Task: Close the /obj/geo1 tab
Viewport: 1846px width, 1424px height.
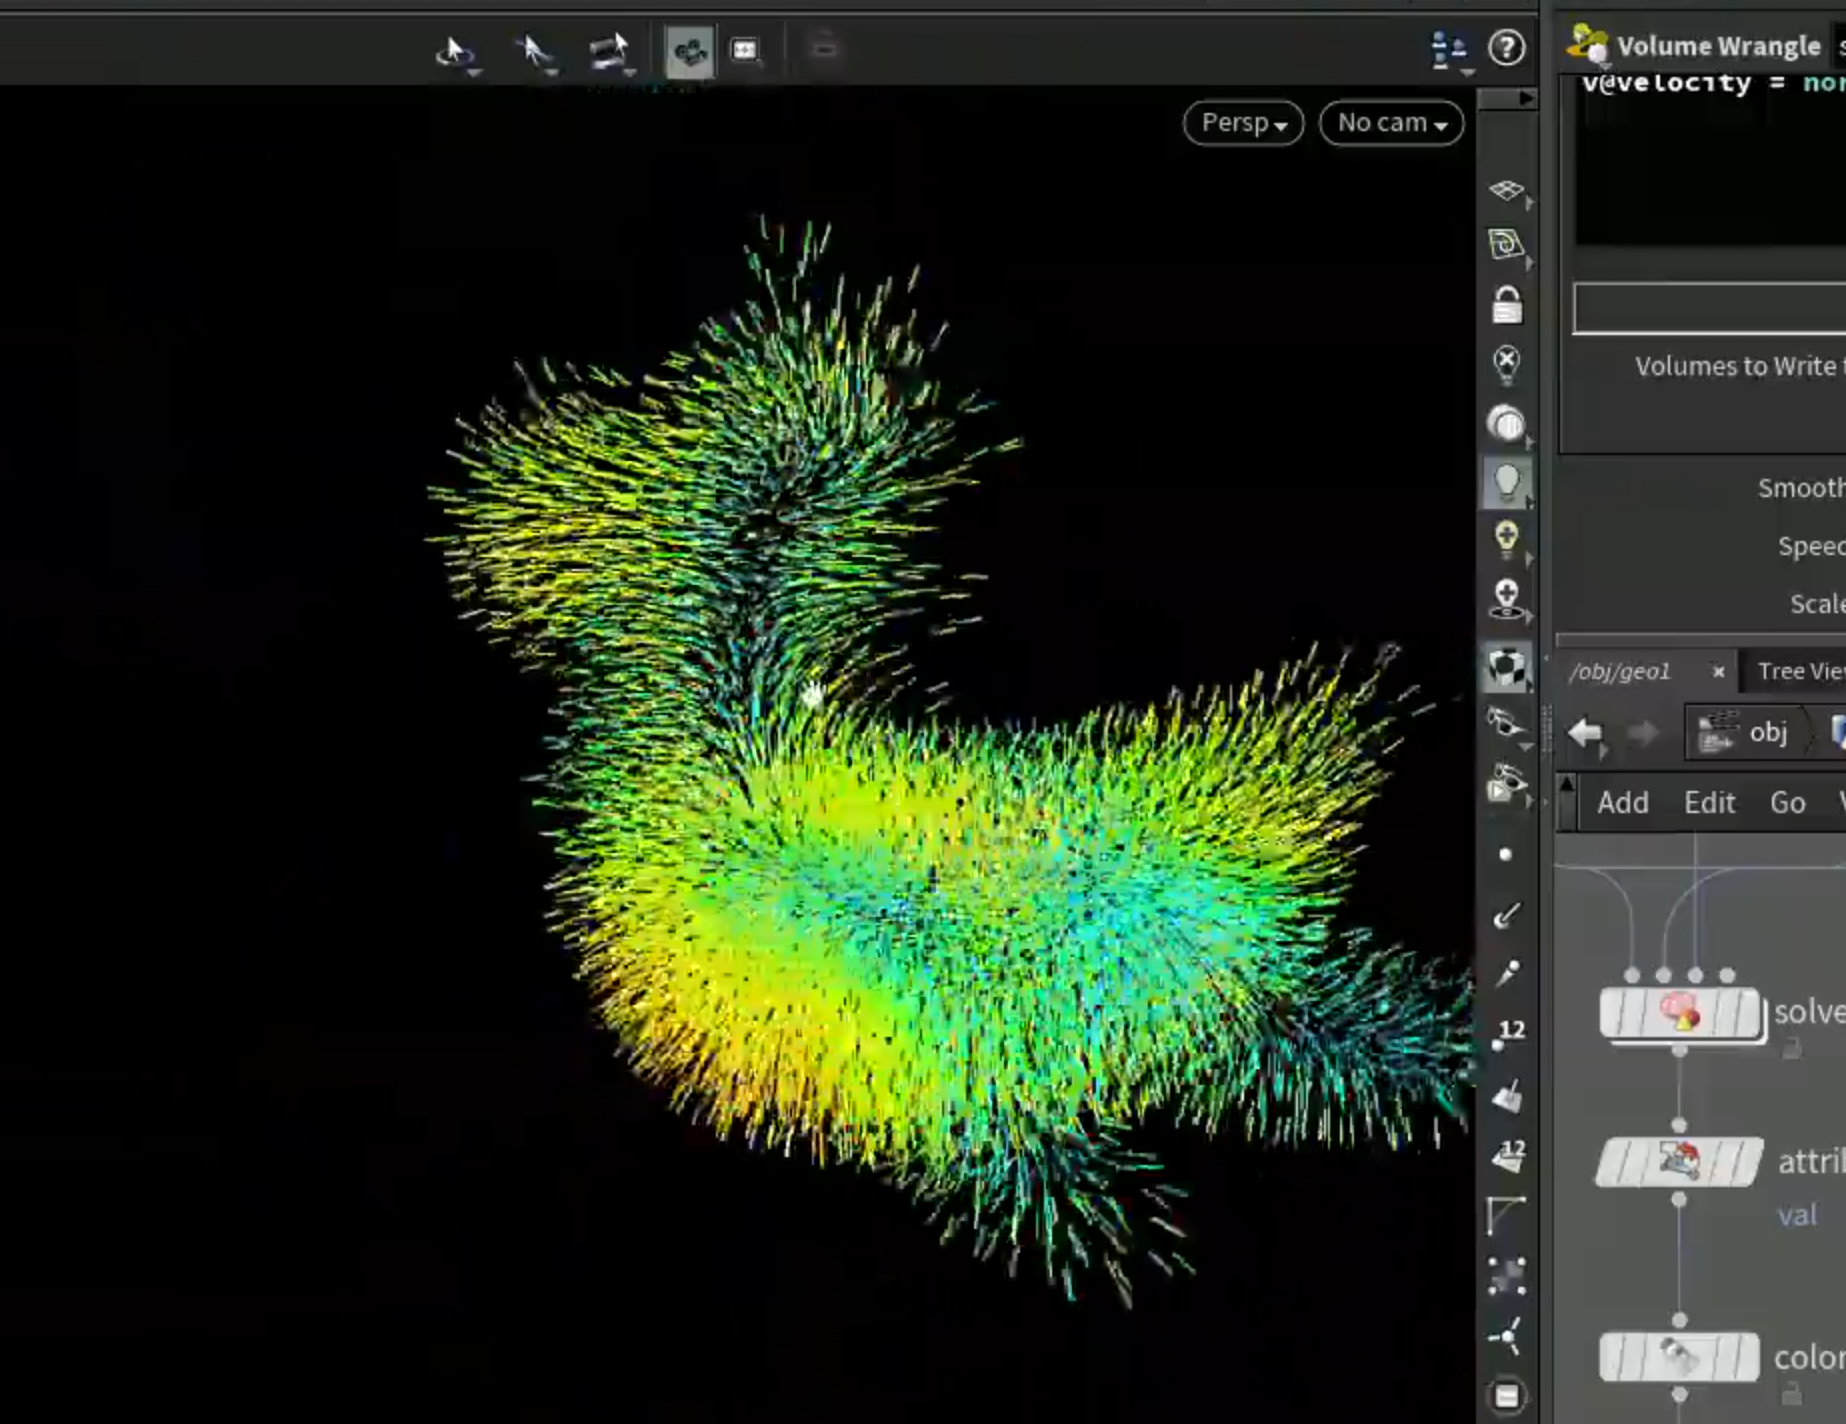Action: 1718,672
